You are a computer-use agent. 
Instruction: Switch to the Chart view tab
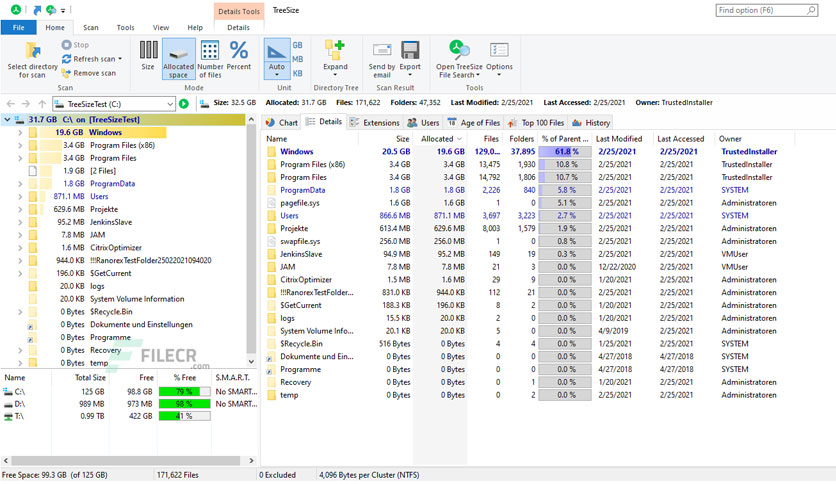coord(282,123)
